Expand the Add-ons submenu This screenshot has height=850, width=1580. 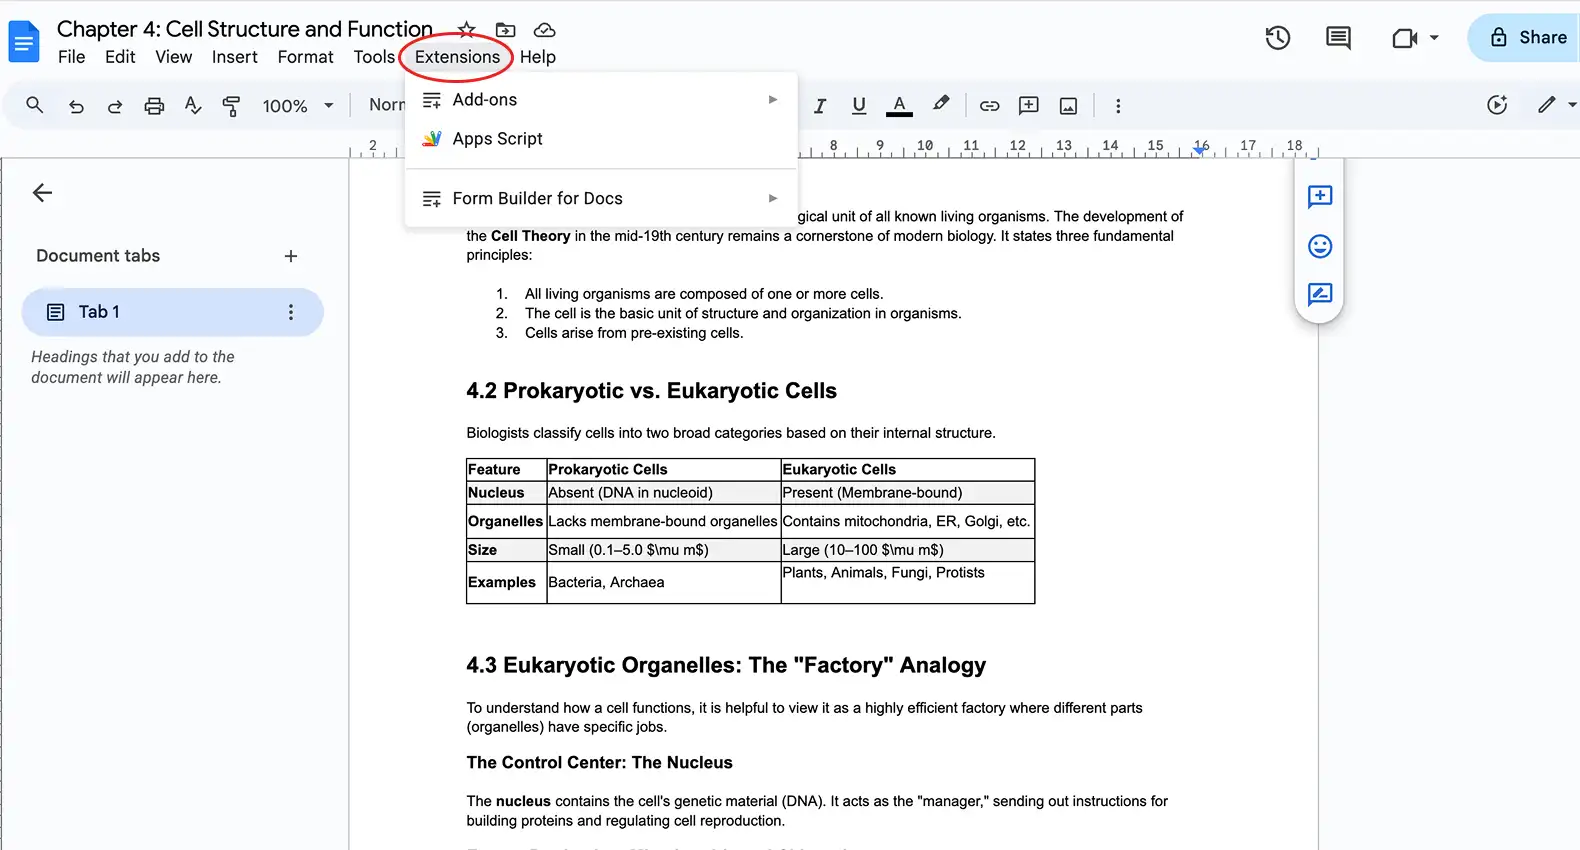601,100
